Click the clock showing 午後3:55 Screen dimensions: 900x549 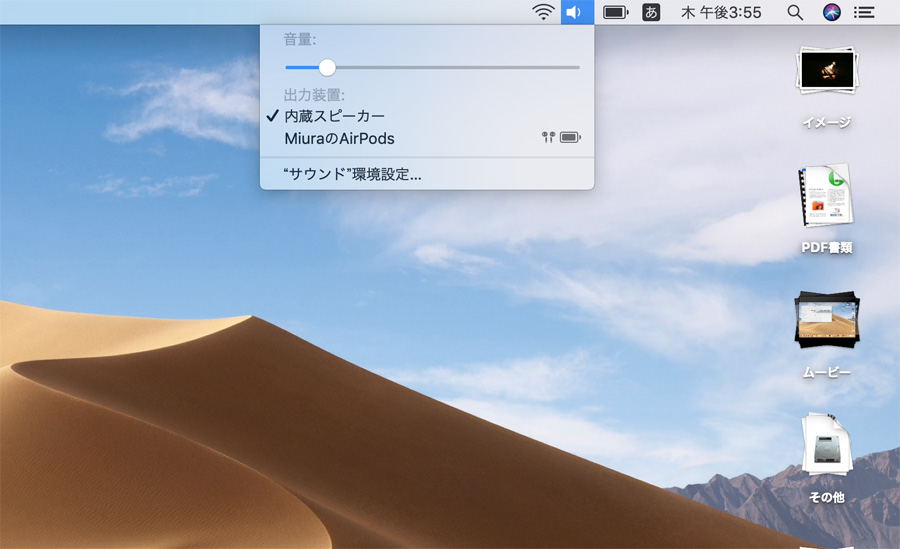point(720,12)
